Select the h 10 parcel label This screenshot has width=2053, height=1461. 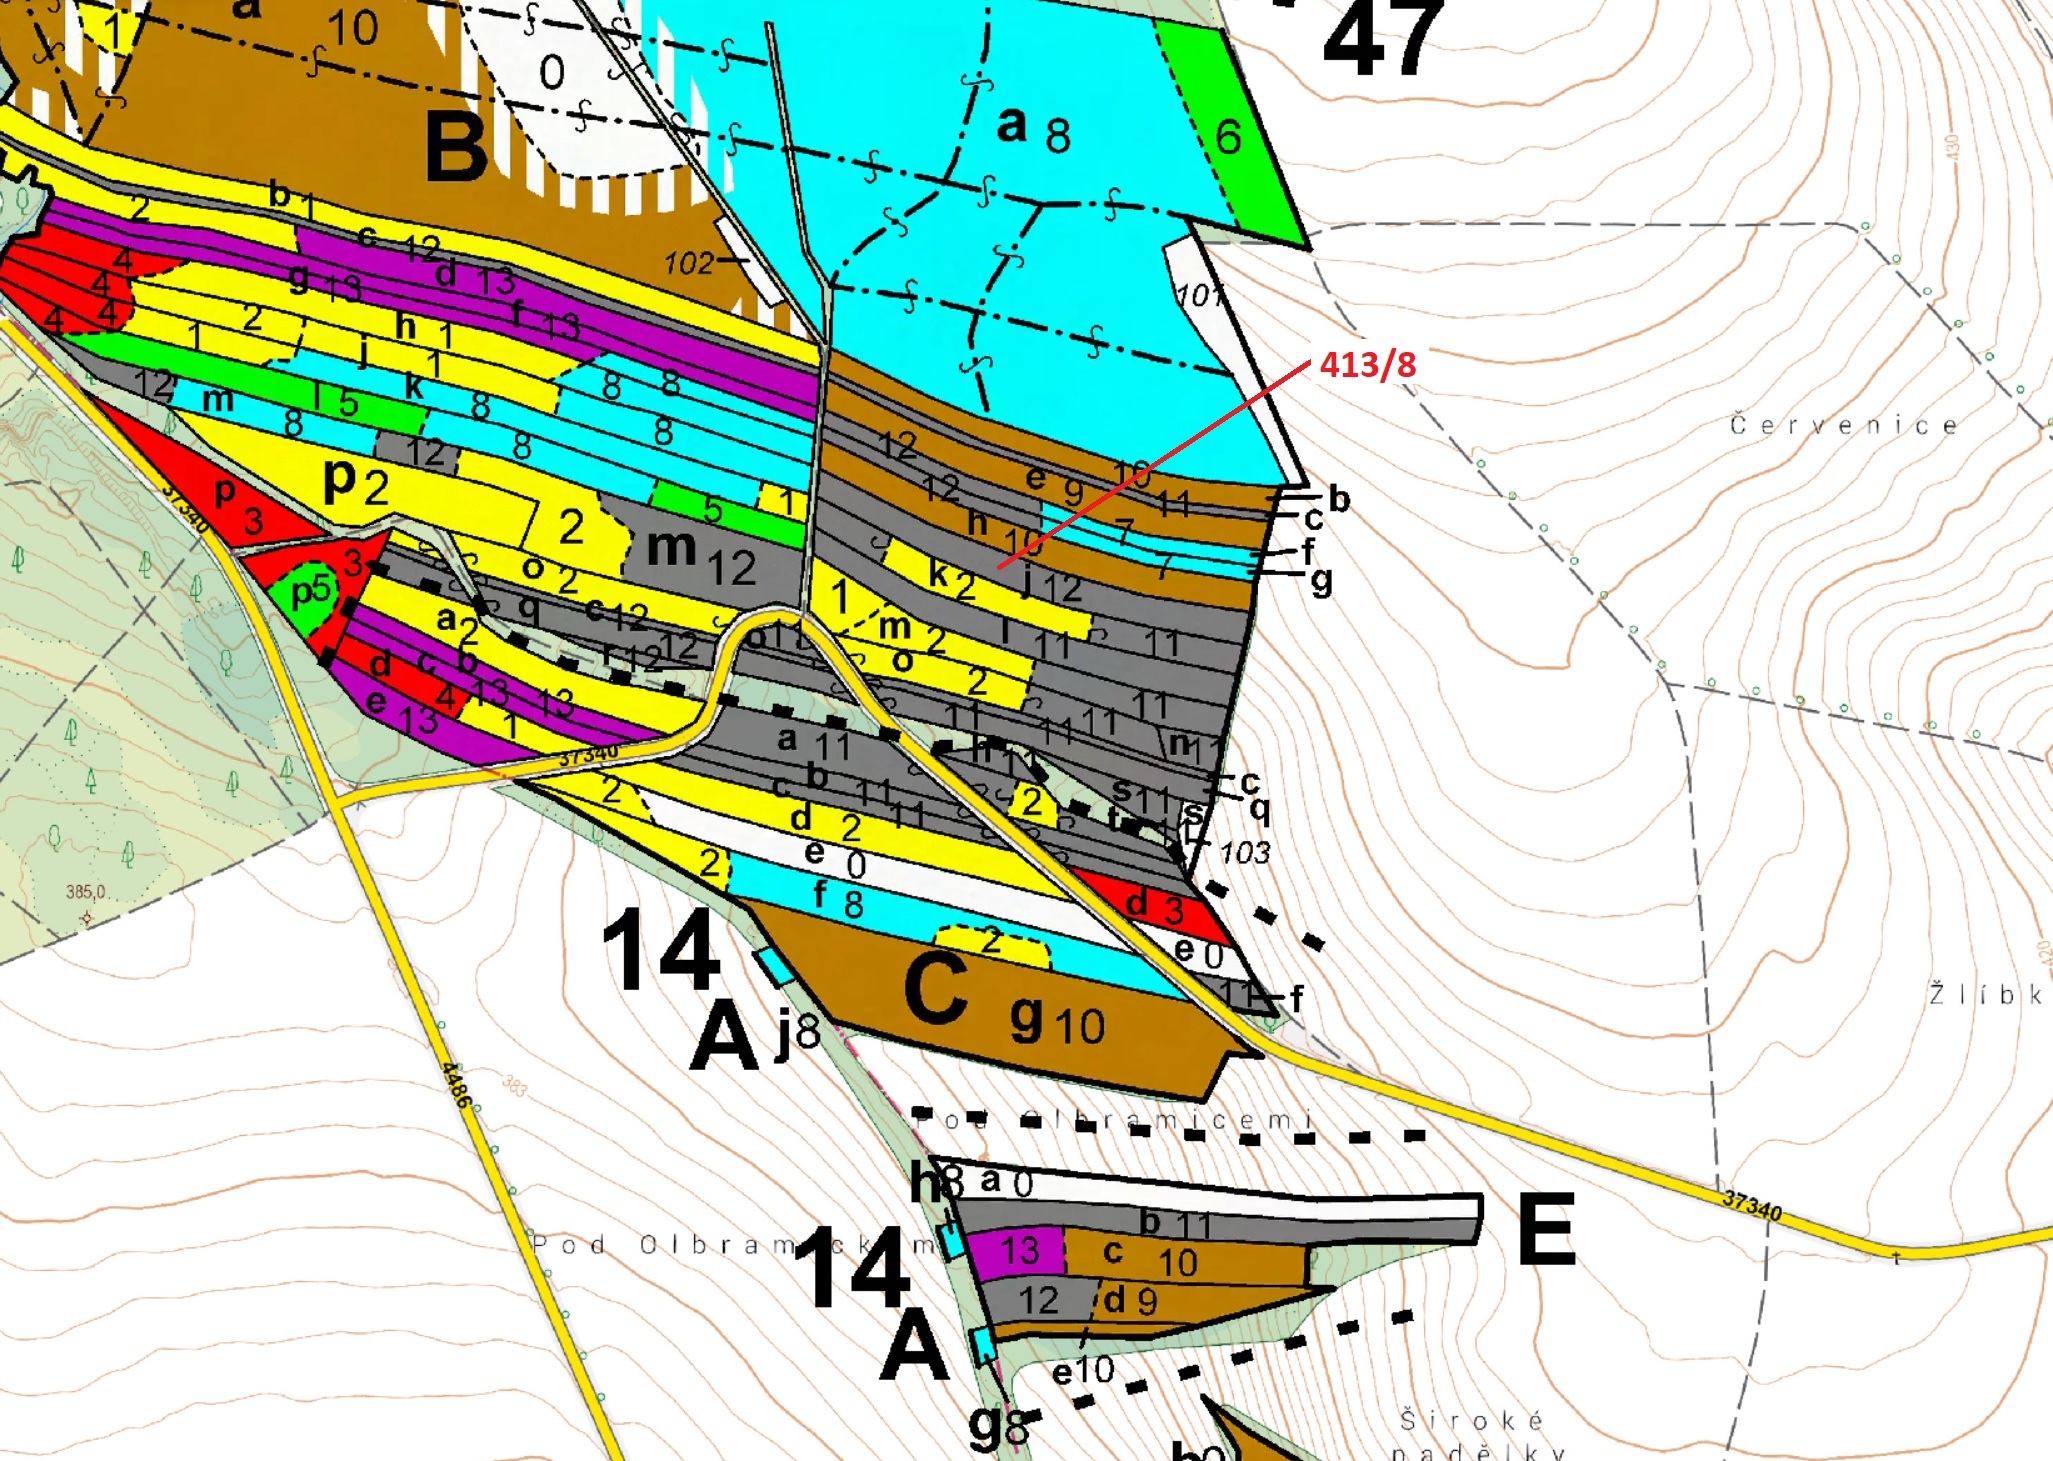point(1003,530)
